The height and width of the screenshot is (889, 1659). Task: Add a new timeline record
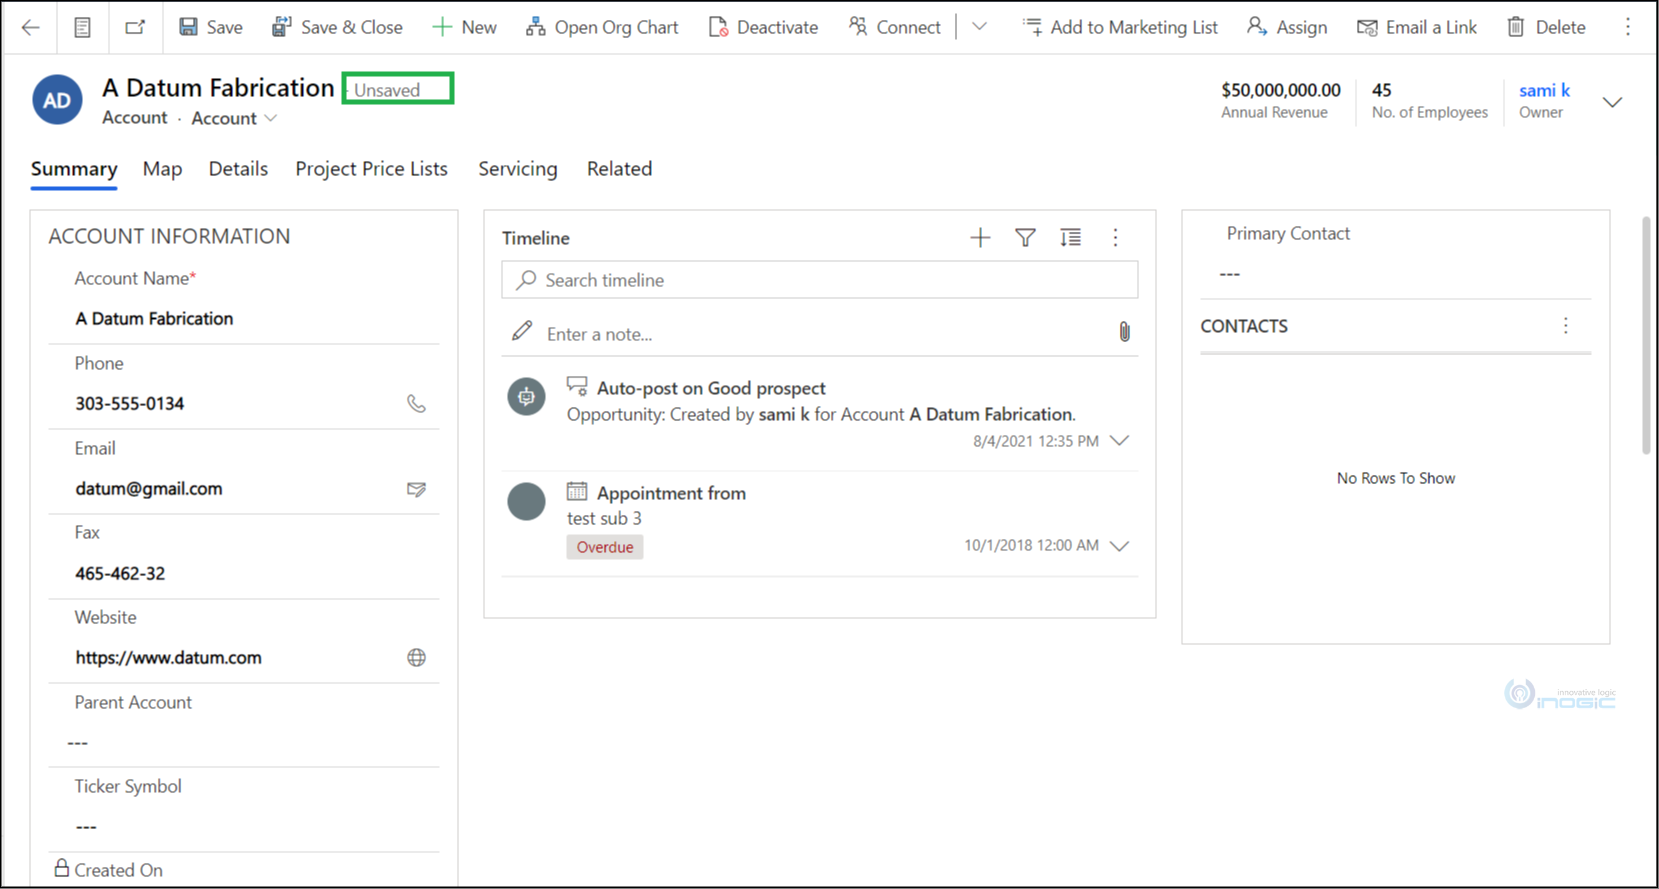pyautogui.click(x=980, y=238)
